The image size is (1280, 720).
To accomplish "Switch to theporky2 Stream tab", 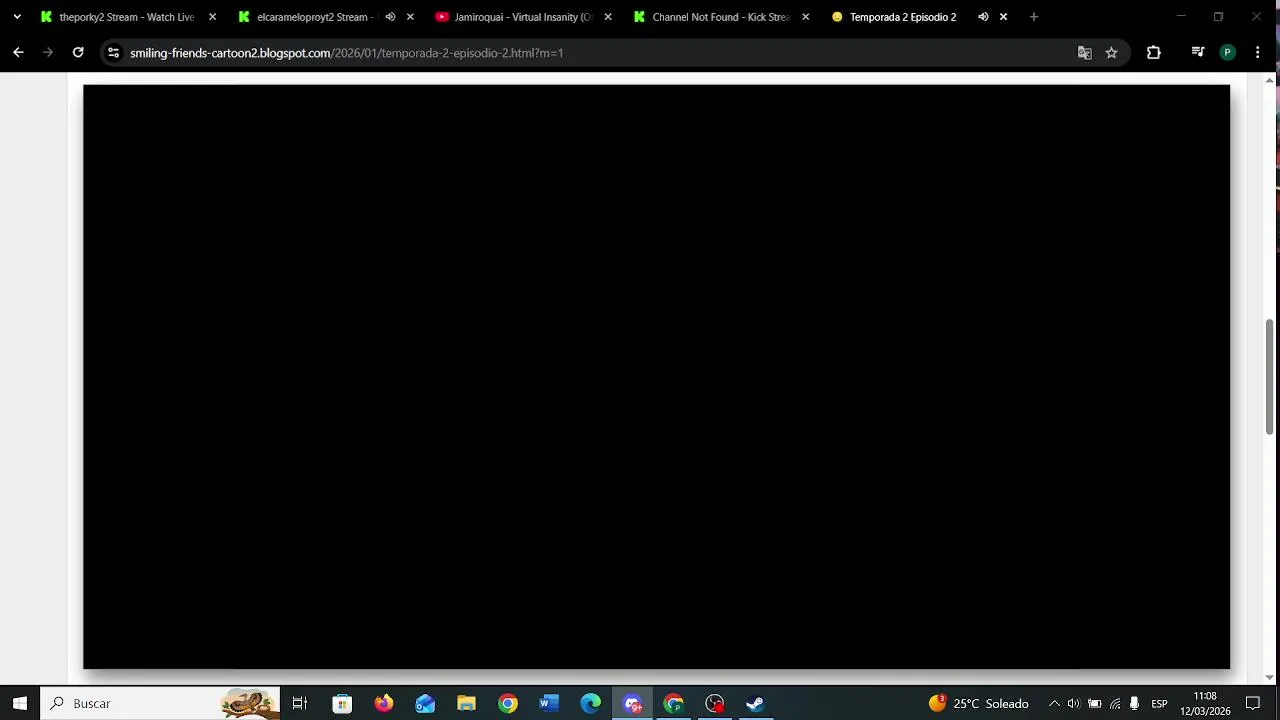I will [x=127, y=17].
